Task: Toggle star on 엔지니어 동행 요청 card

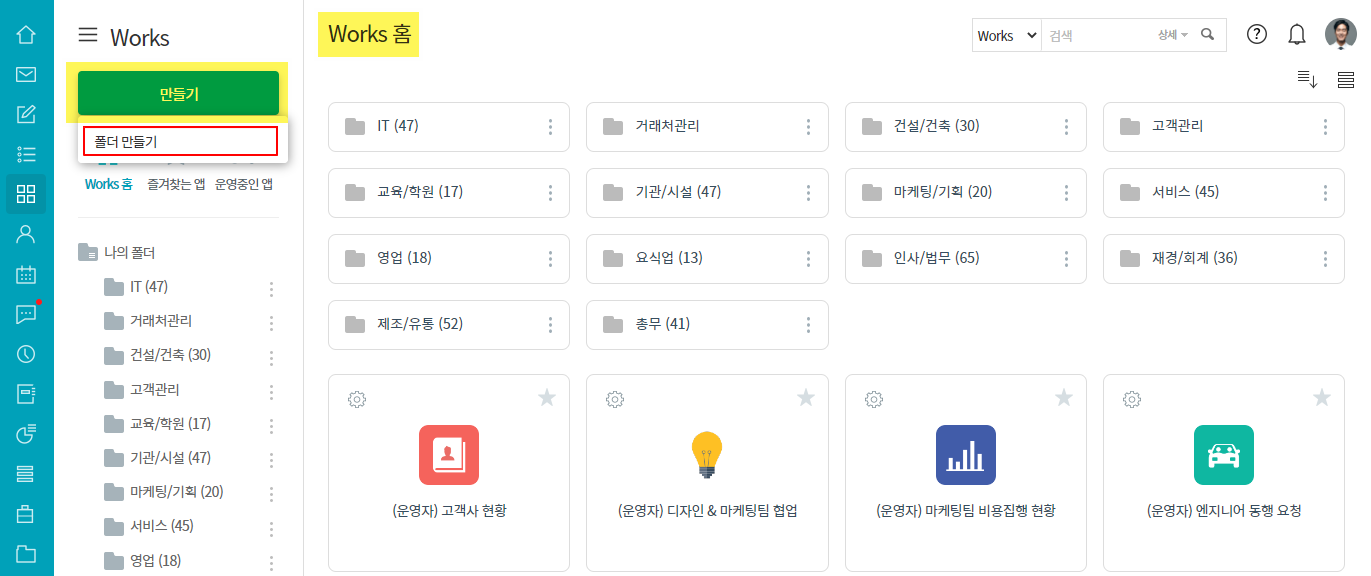Action: click(x=1322, y=398)
